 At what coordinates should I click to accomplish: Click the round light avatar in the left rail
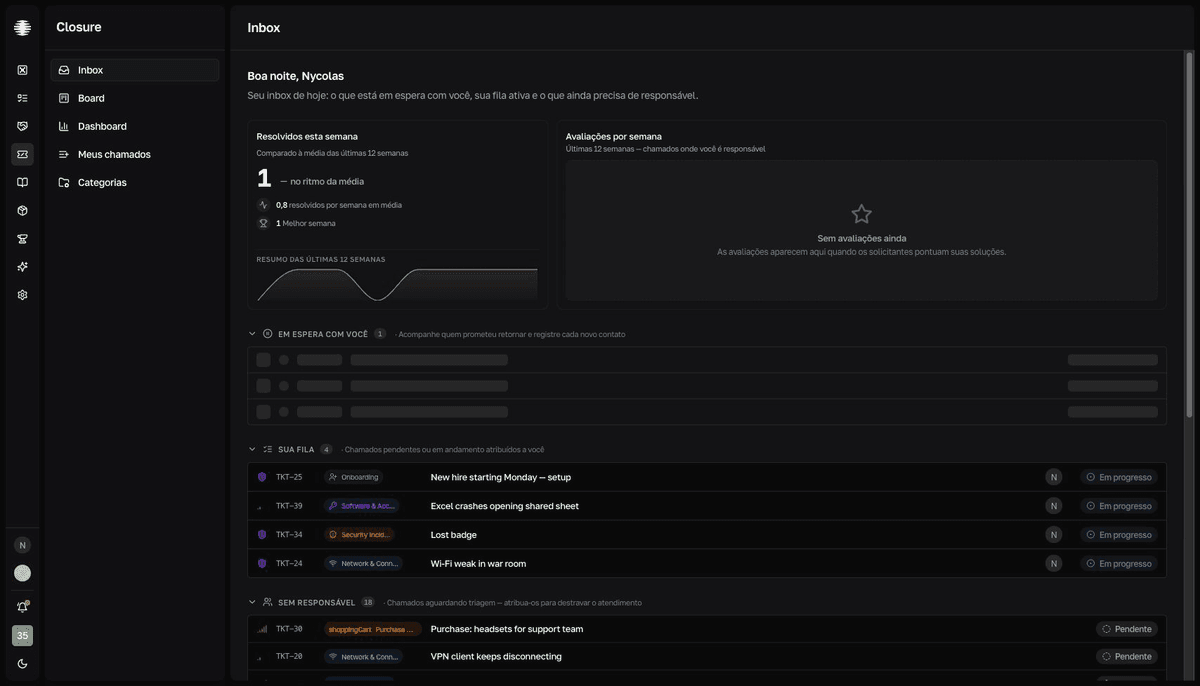click(22, 573)
